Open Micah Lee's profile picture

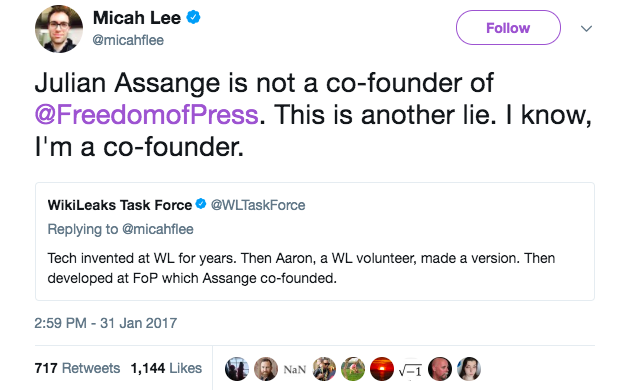[59, 29]
